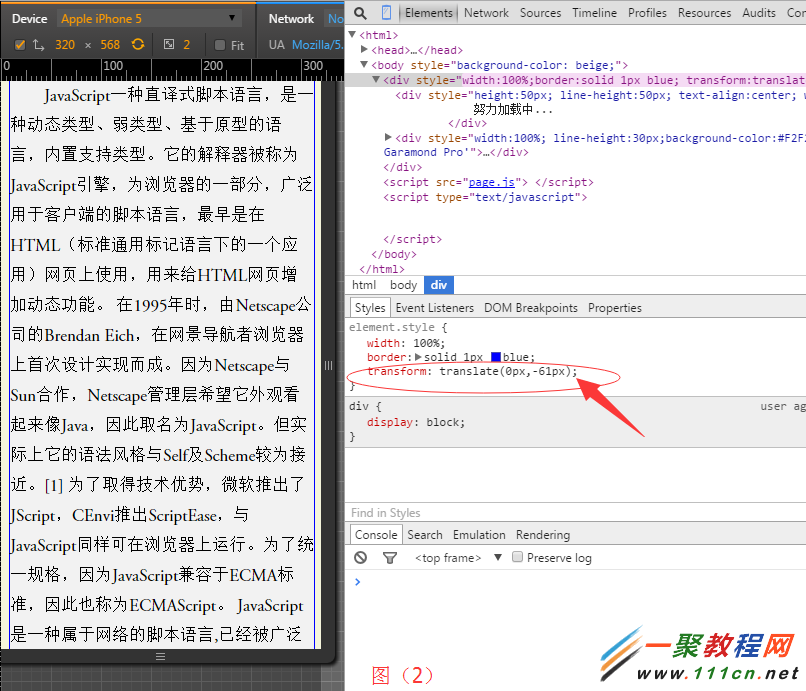Select the Styles sidebar tab
The width and height of the screenshot is (806, 691).
(x=370, y=307)
